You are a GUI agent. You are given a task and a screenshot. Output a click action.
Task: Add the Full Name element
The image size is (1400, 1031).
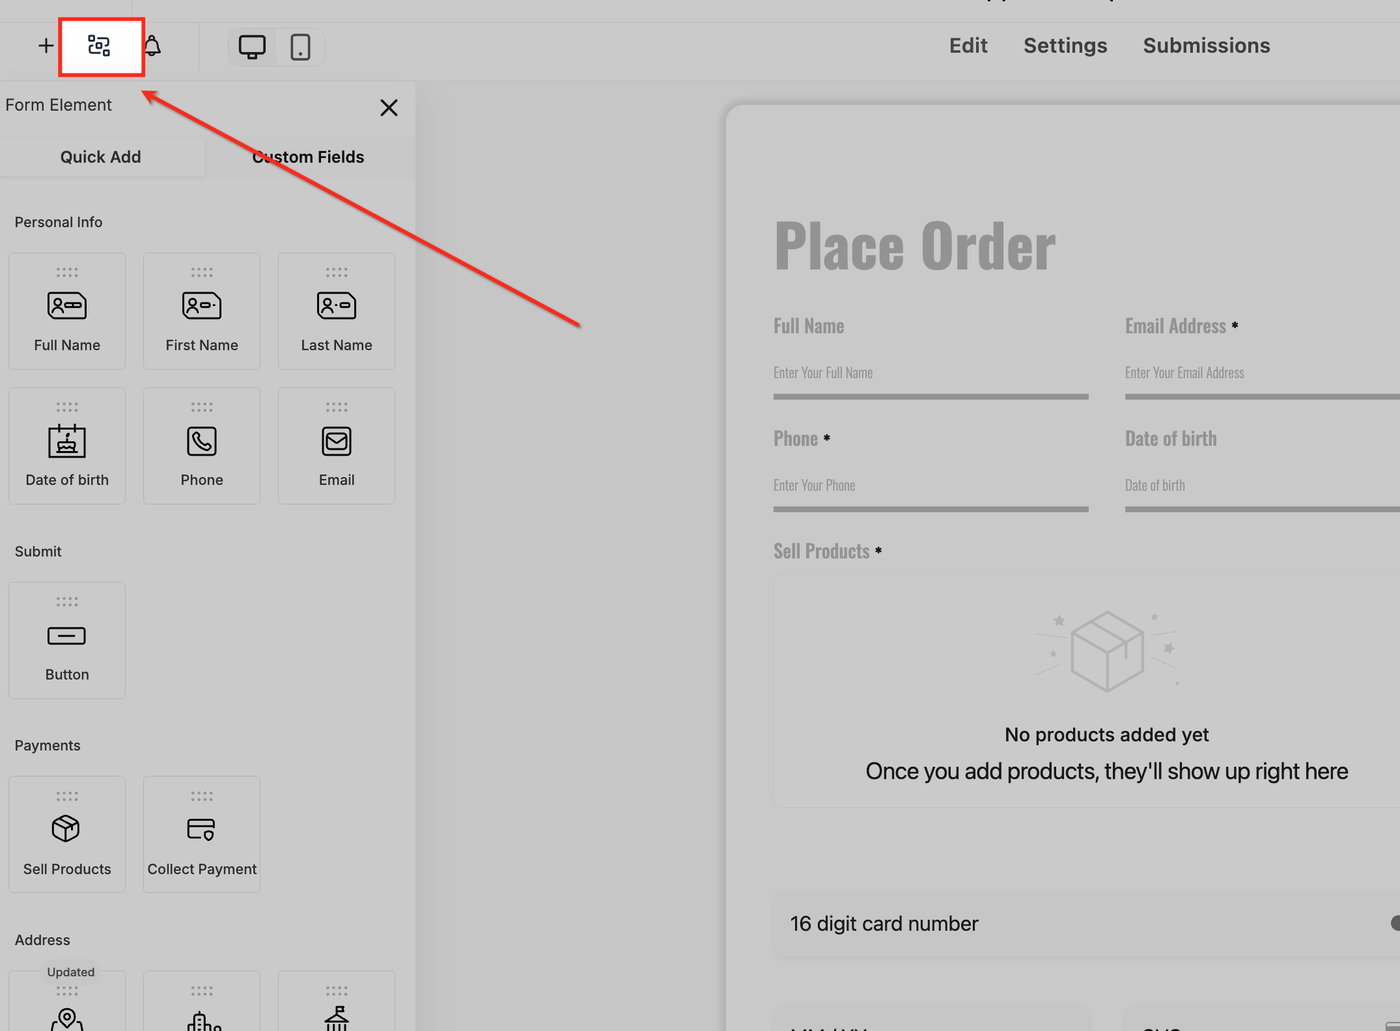tap(67, 311)
